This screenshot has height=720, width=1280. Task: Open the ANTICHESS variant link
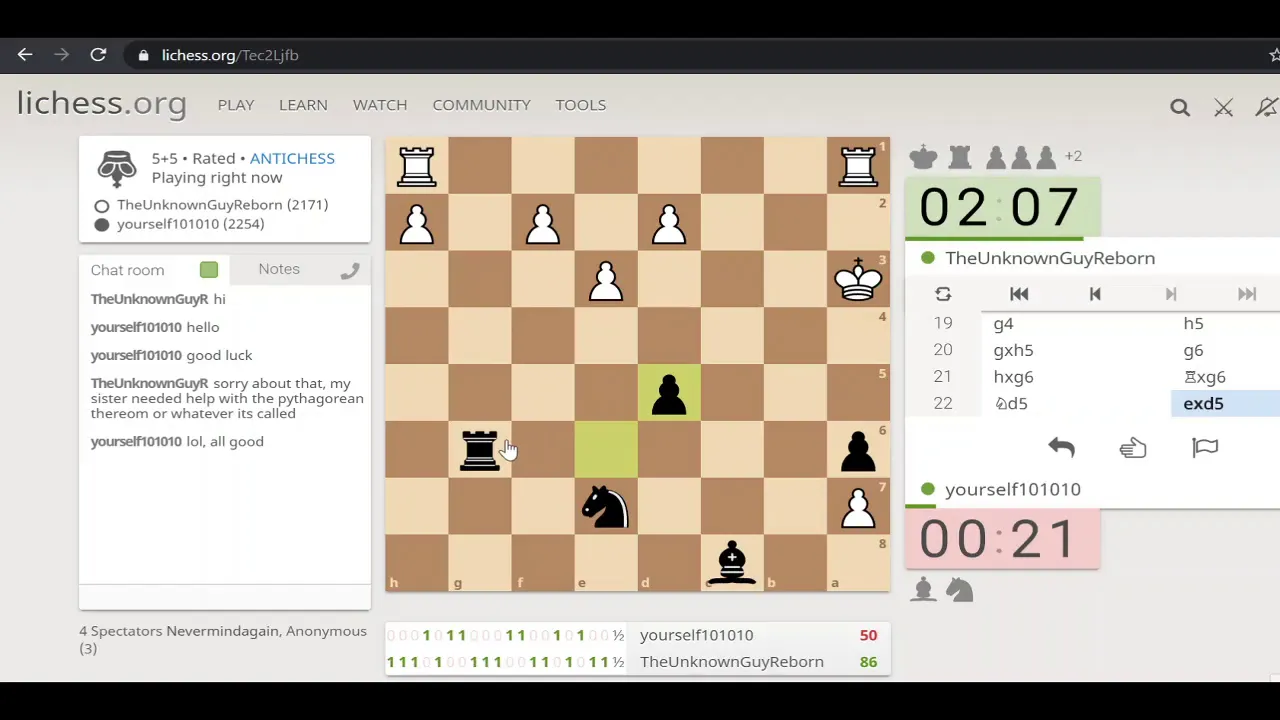click(x=292, y=158)
